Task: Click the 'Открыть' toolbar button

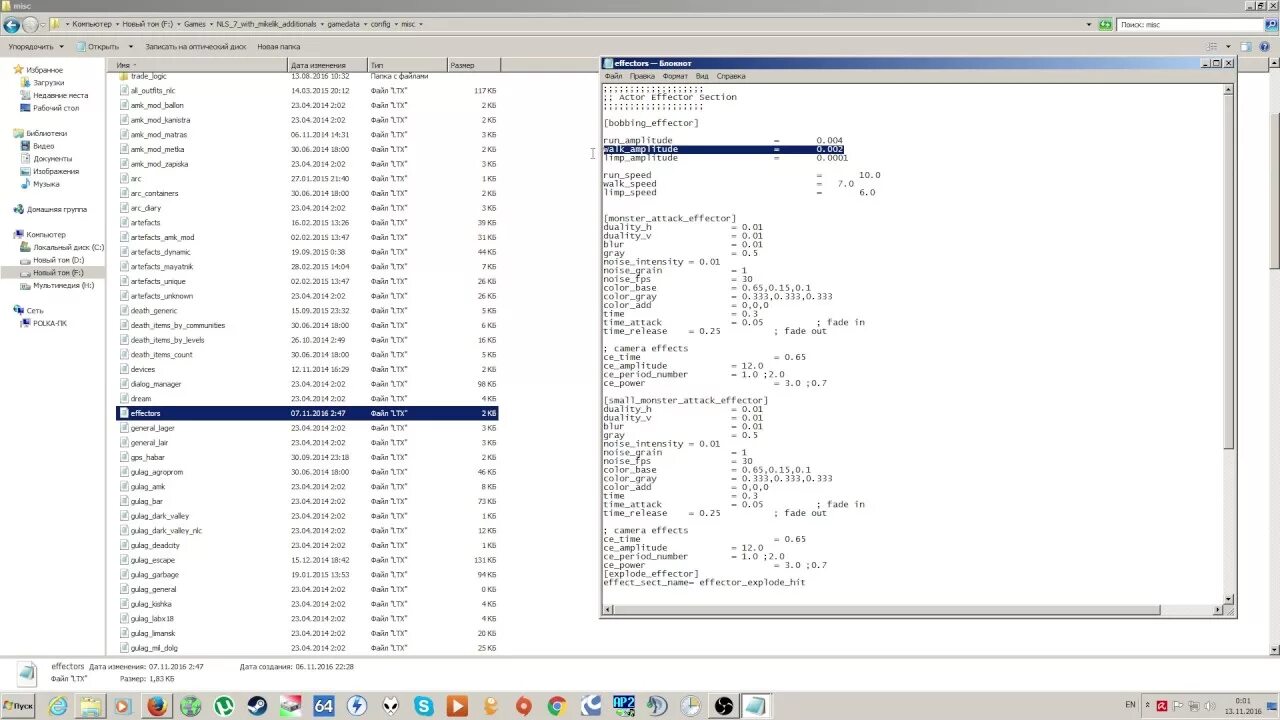Action: click(x=96, y=46)
